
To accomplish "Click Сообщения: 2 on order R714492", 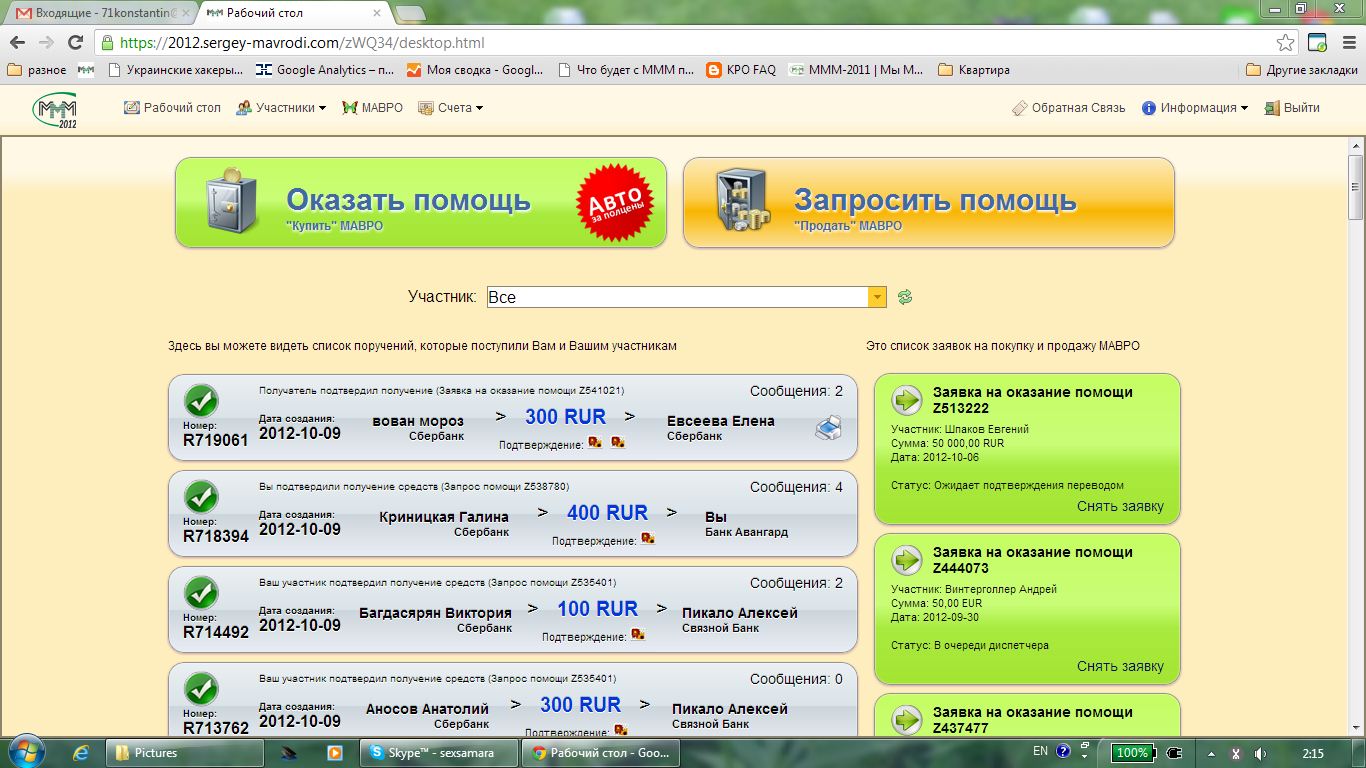I will (797, 583).
